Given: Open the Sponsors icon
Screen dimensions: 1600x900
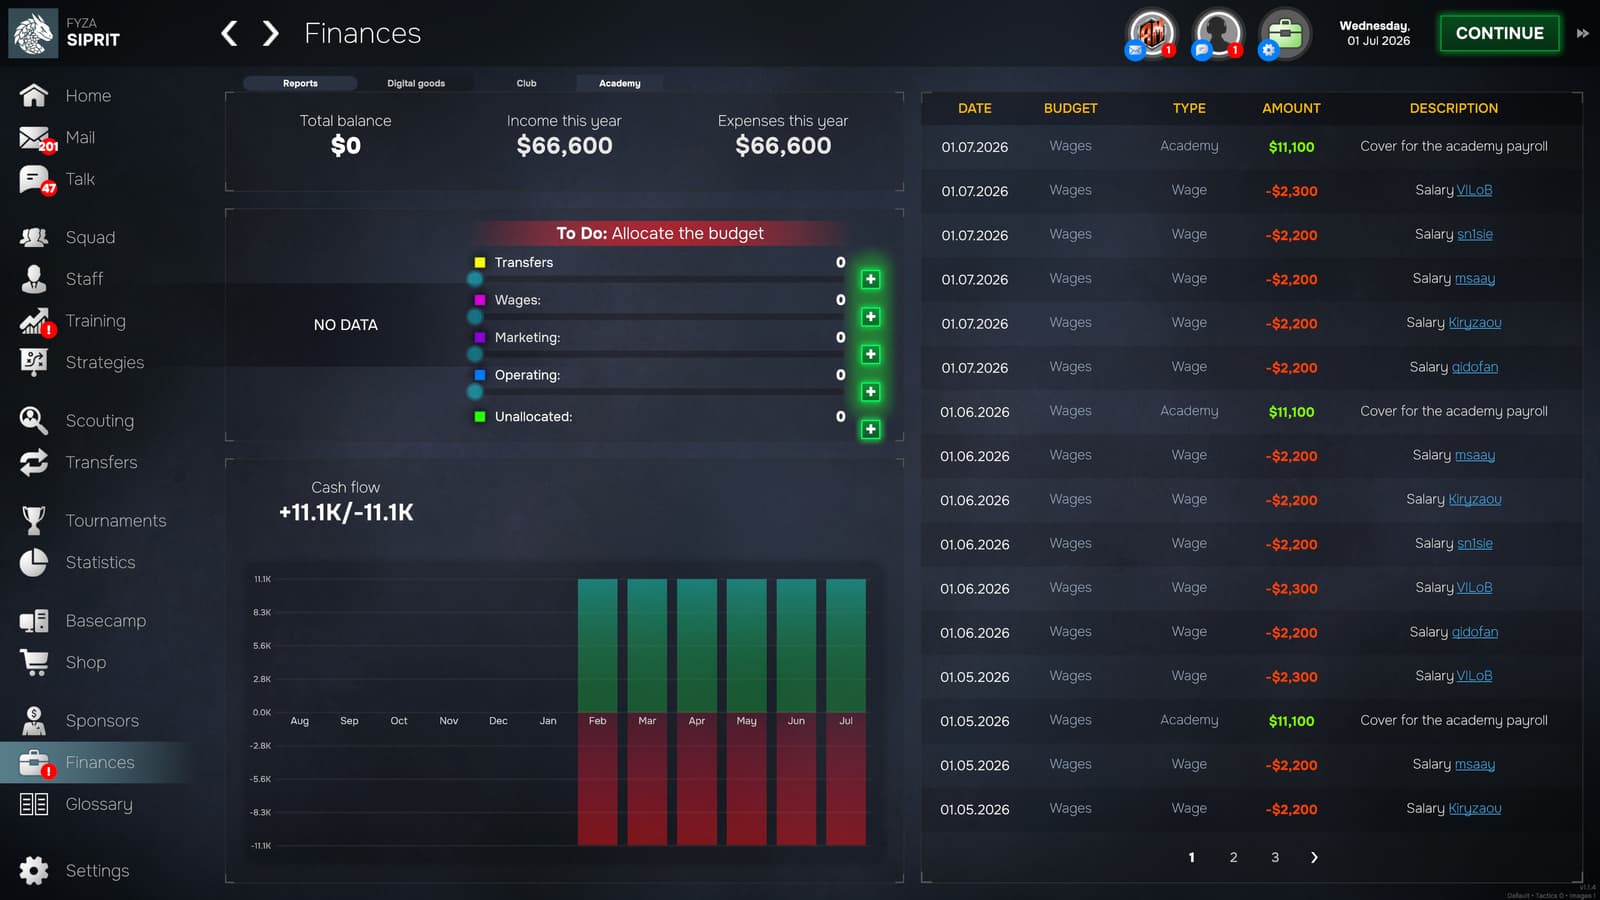Looking at the screenshot, I should (34, 720).
